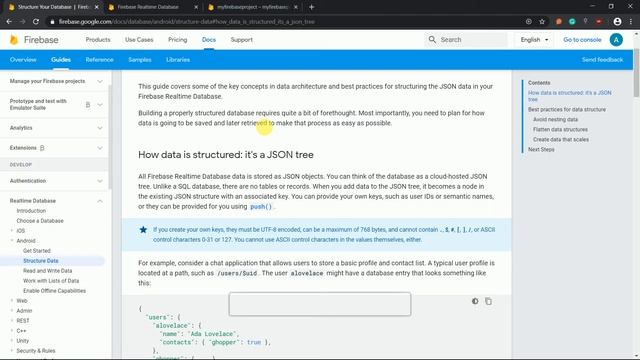Jump to Best practices for data structure
This screenshot has width=640, height=360.
coord(567,109)
